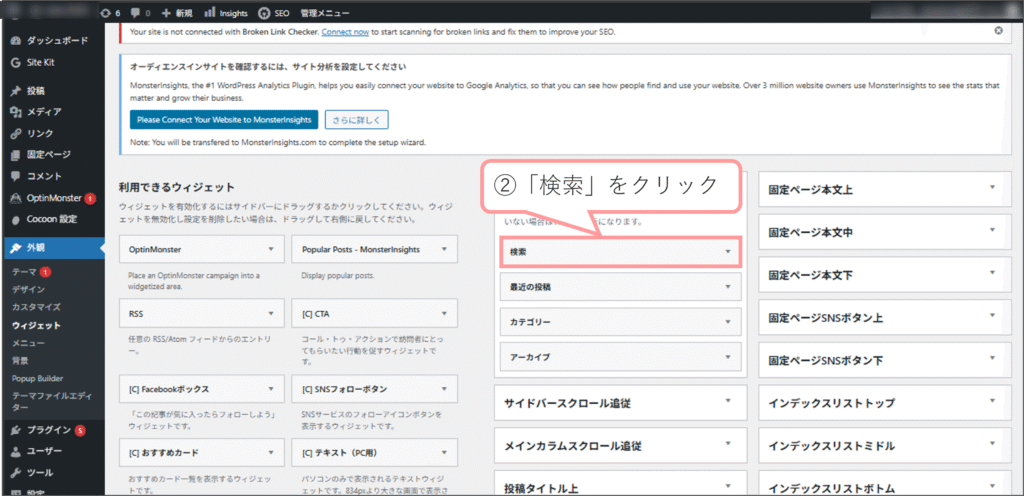The height and width of the screenshot is (496, 1024).
Task: Open 管理メニュー in the admin bar
Action: 325,13
